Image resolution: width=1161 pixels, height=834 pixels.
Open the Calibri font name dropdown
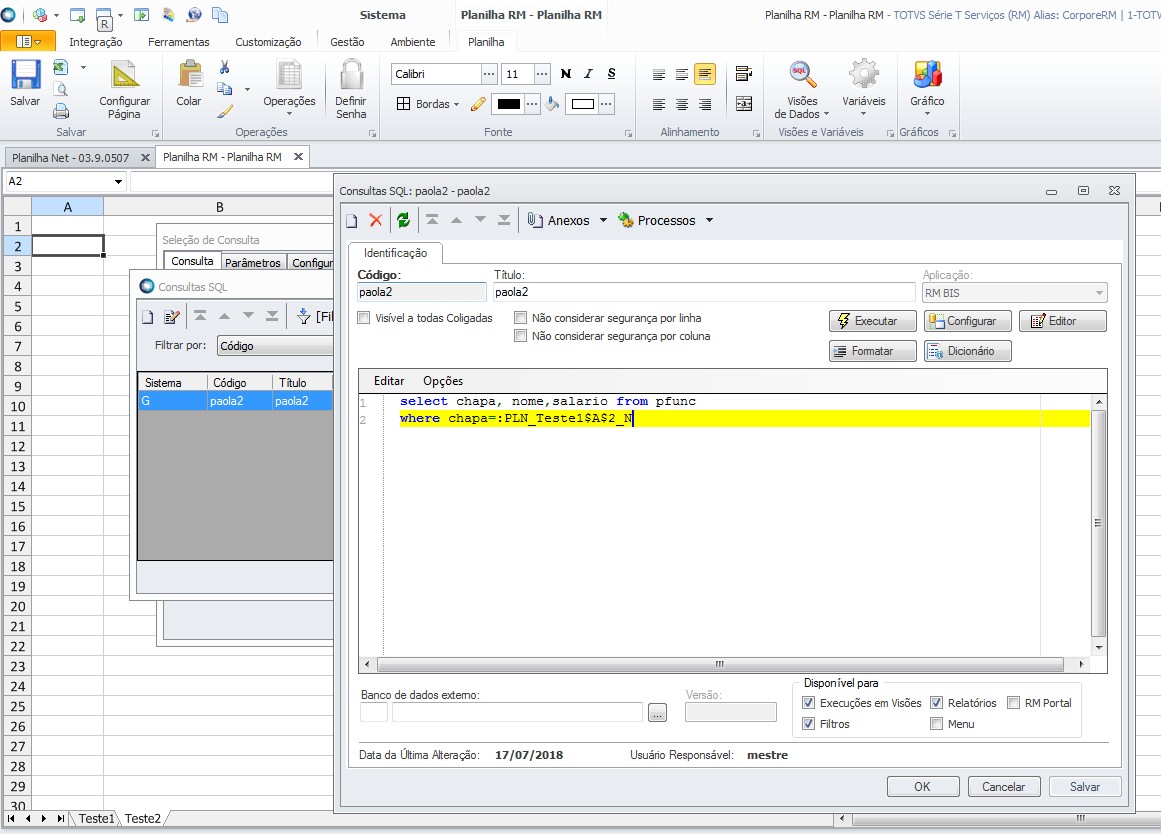[x=489, y=73]
